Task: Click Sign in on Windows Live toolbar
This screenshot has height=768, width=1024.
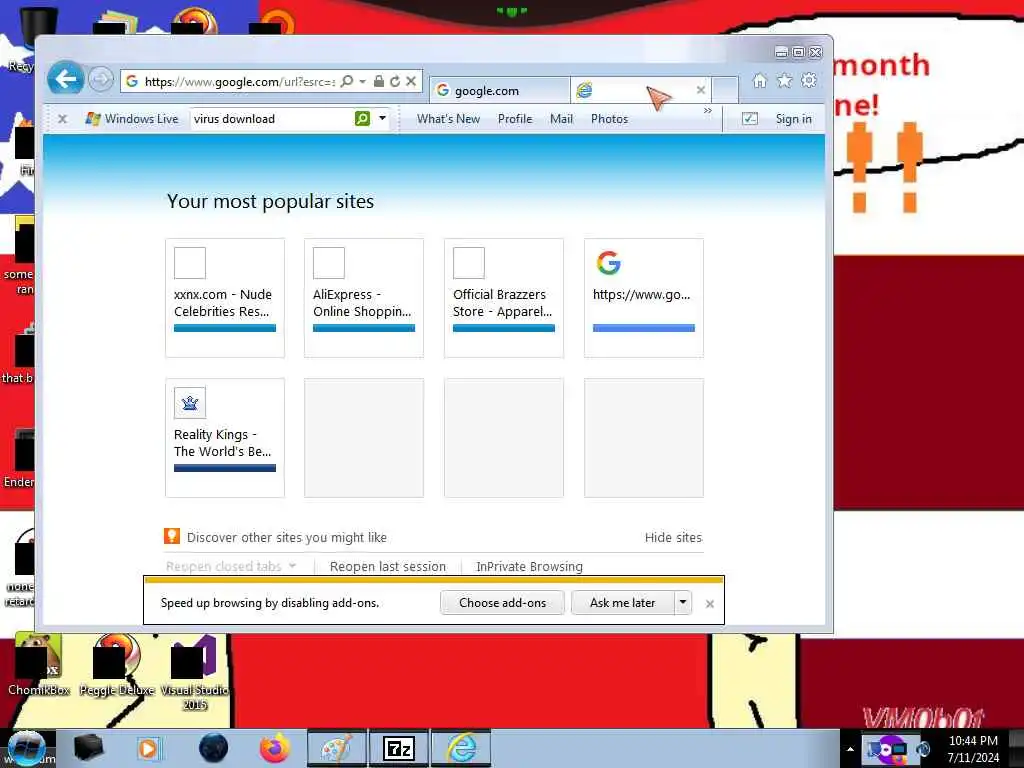Action: [x=793, y=119]
